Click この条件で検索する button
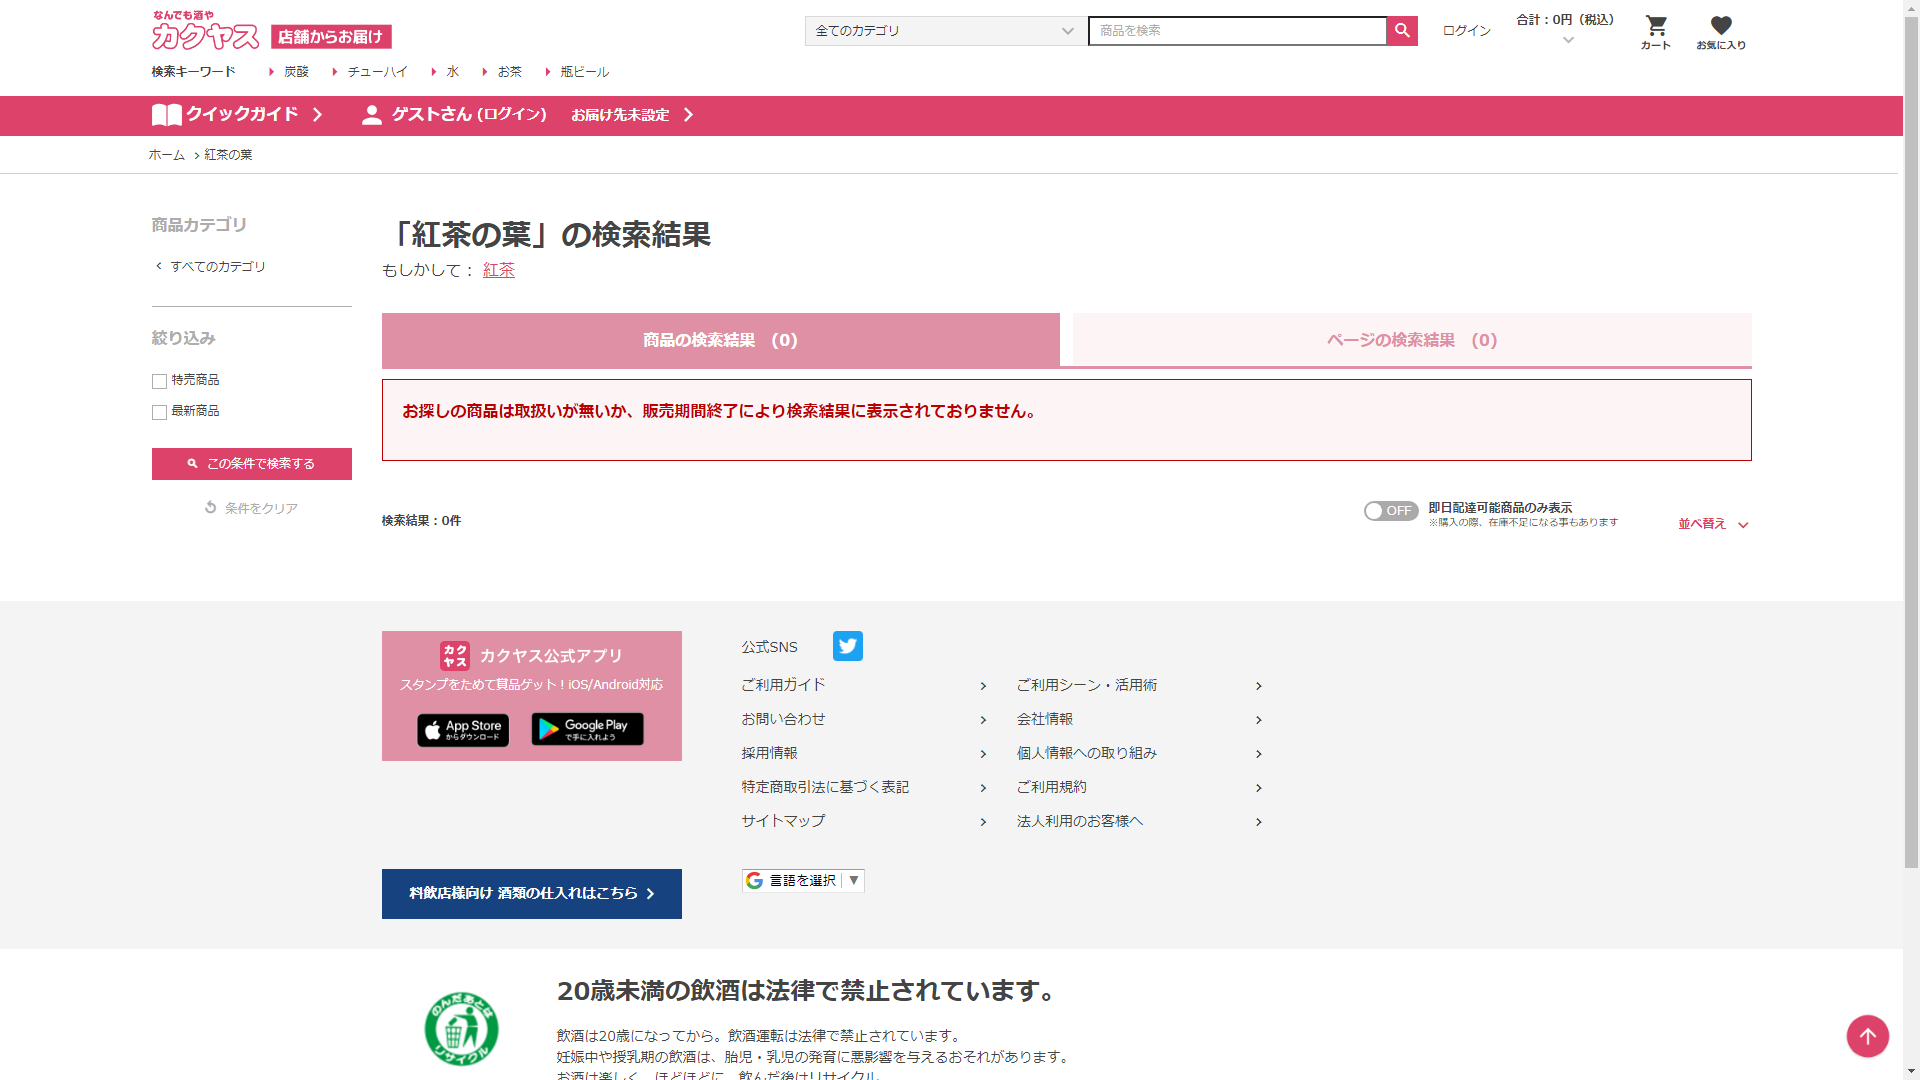This screenshot has height=1080, width=1920. [252, 464]
